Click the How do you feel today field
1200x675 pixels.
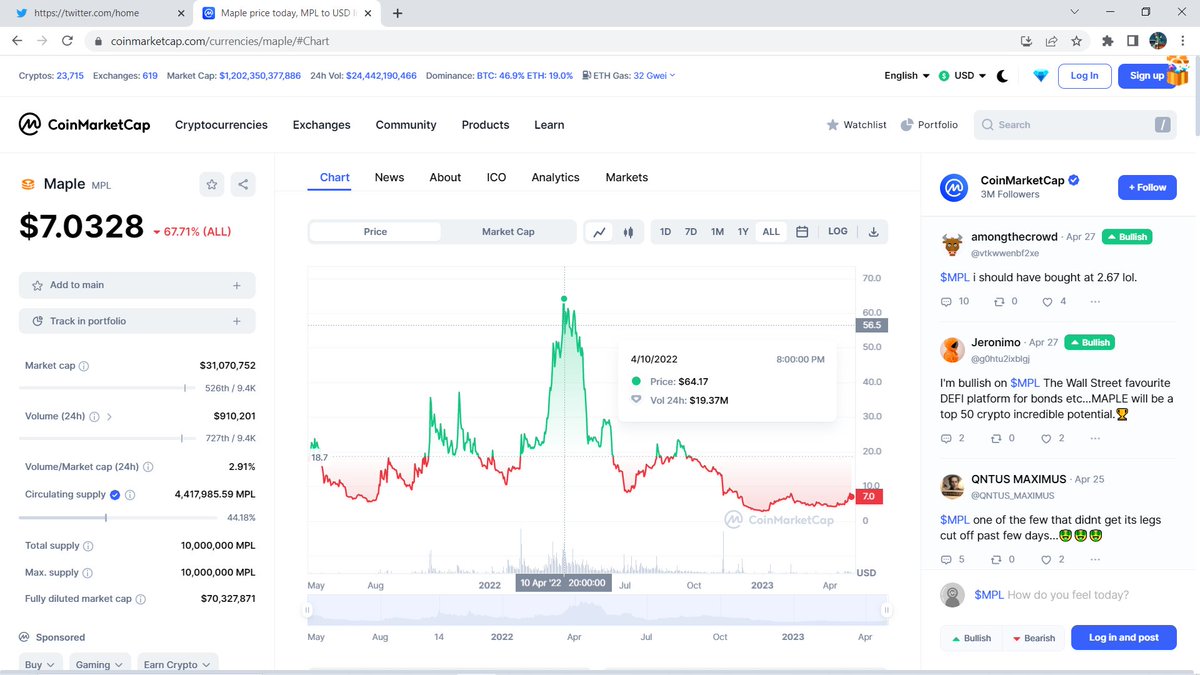click(1068, 595)
